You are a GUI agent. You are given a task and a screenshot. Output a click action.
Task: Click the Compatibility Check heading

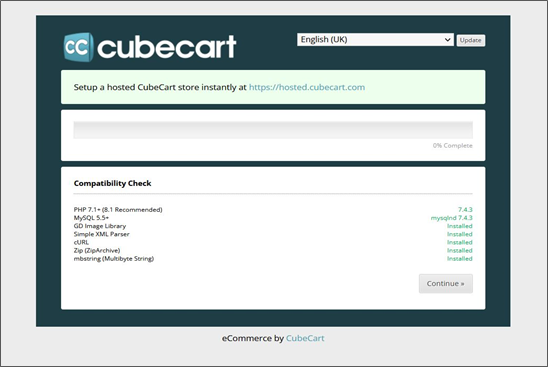pos(113,183)
